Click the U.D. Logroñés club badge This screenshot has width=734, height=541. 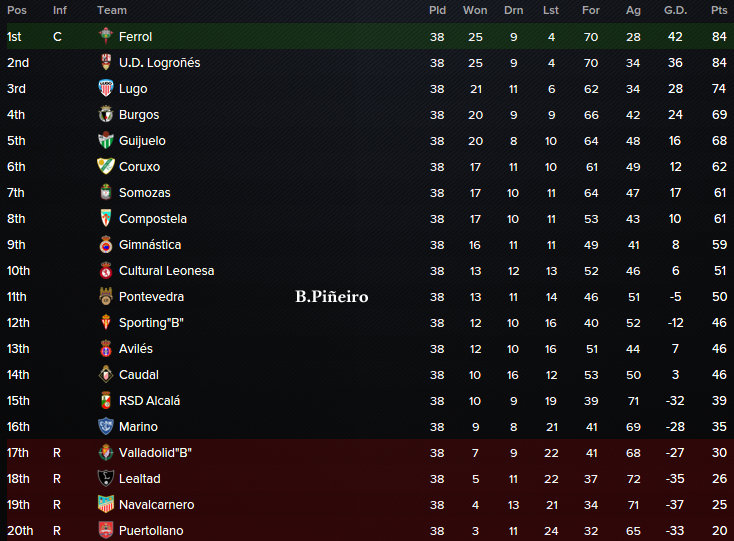click(x=106, y=62)
